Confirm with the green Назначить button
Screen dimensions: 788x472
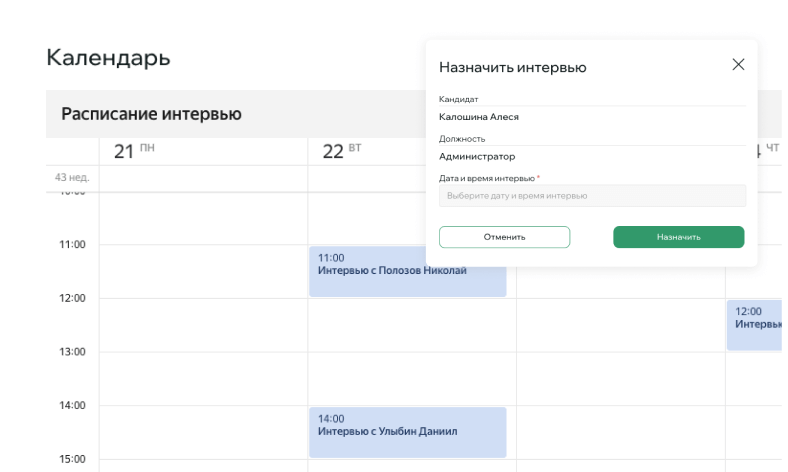[678, 237]
